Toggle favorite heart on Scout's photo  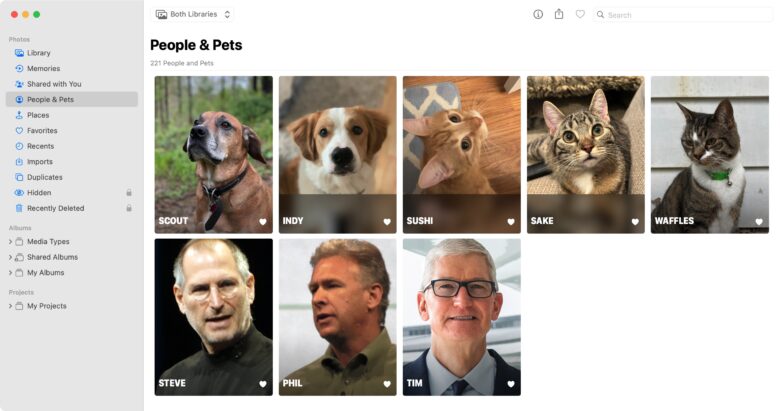263,222
